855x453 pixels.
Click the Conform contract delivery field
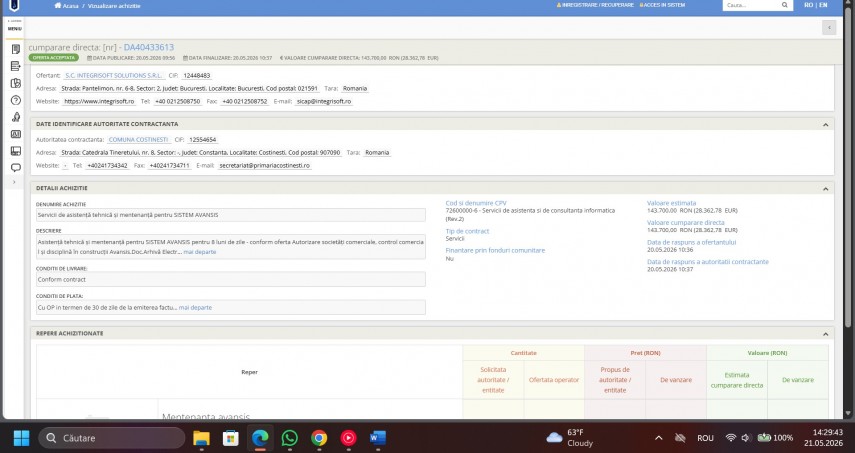coord(231,279)
